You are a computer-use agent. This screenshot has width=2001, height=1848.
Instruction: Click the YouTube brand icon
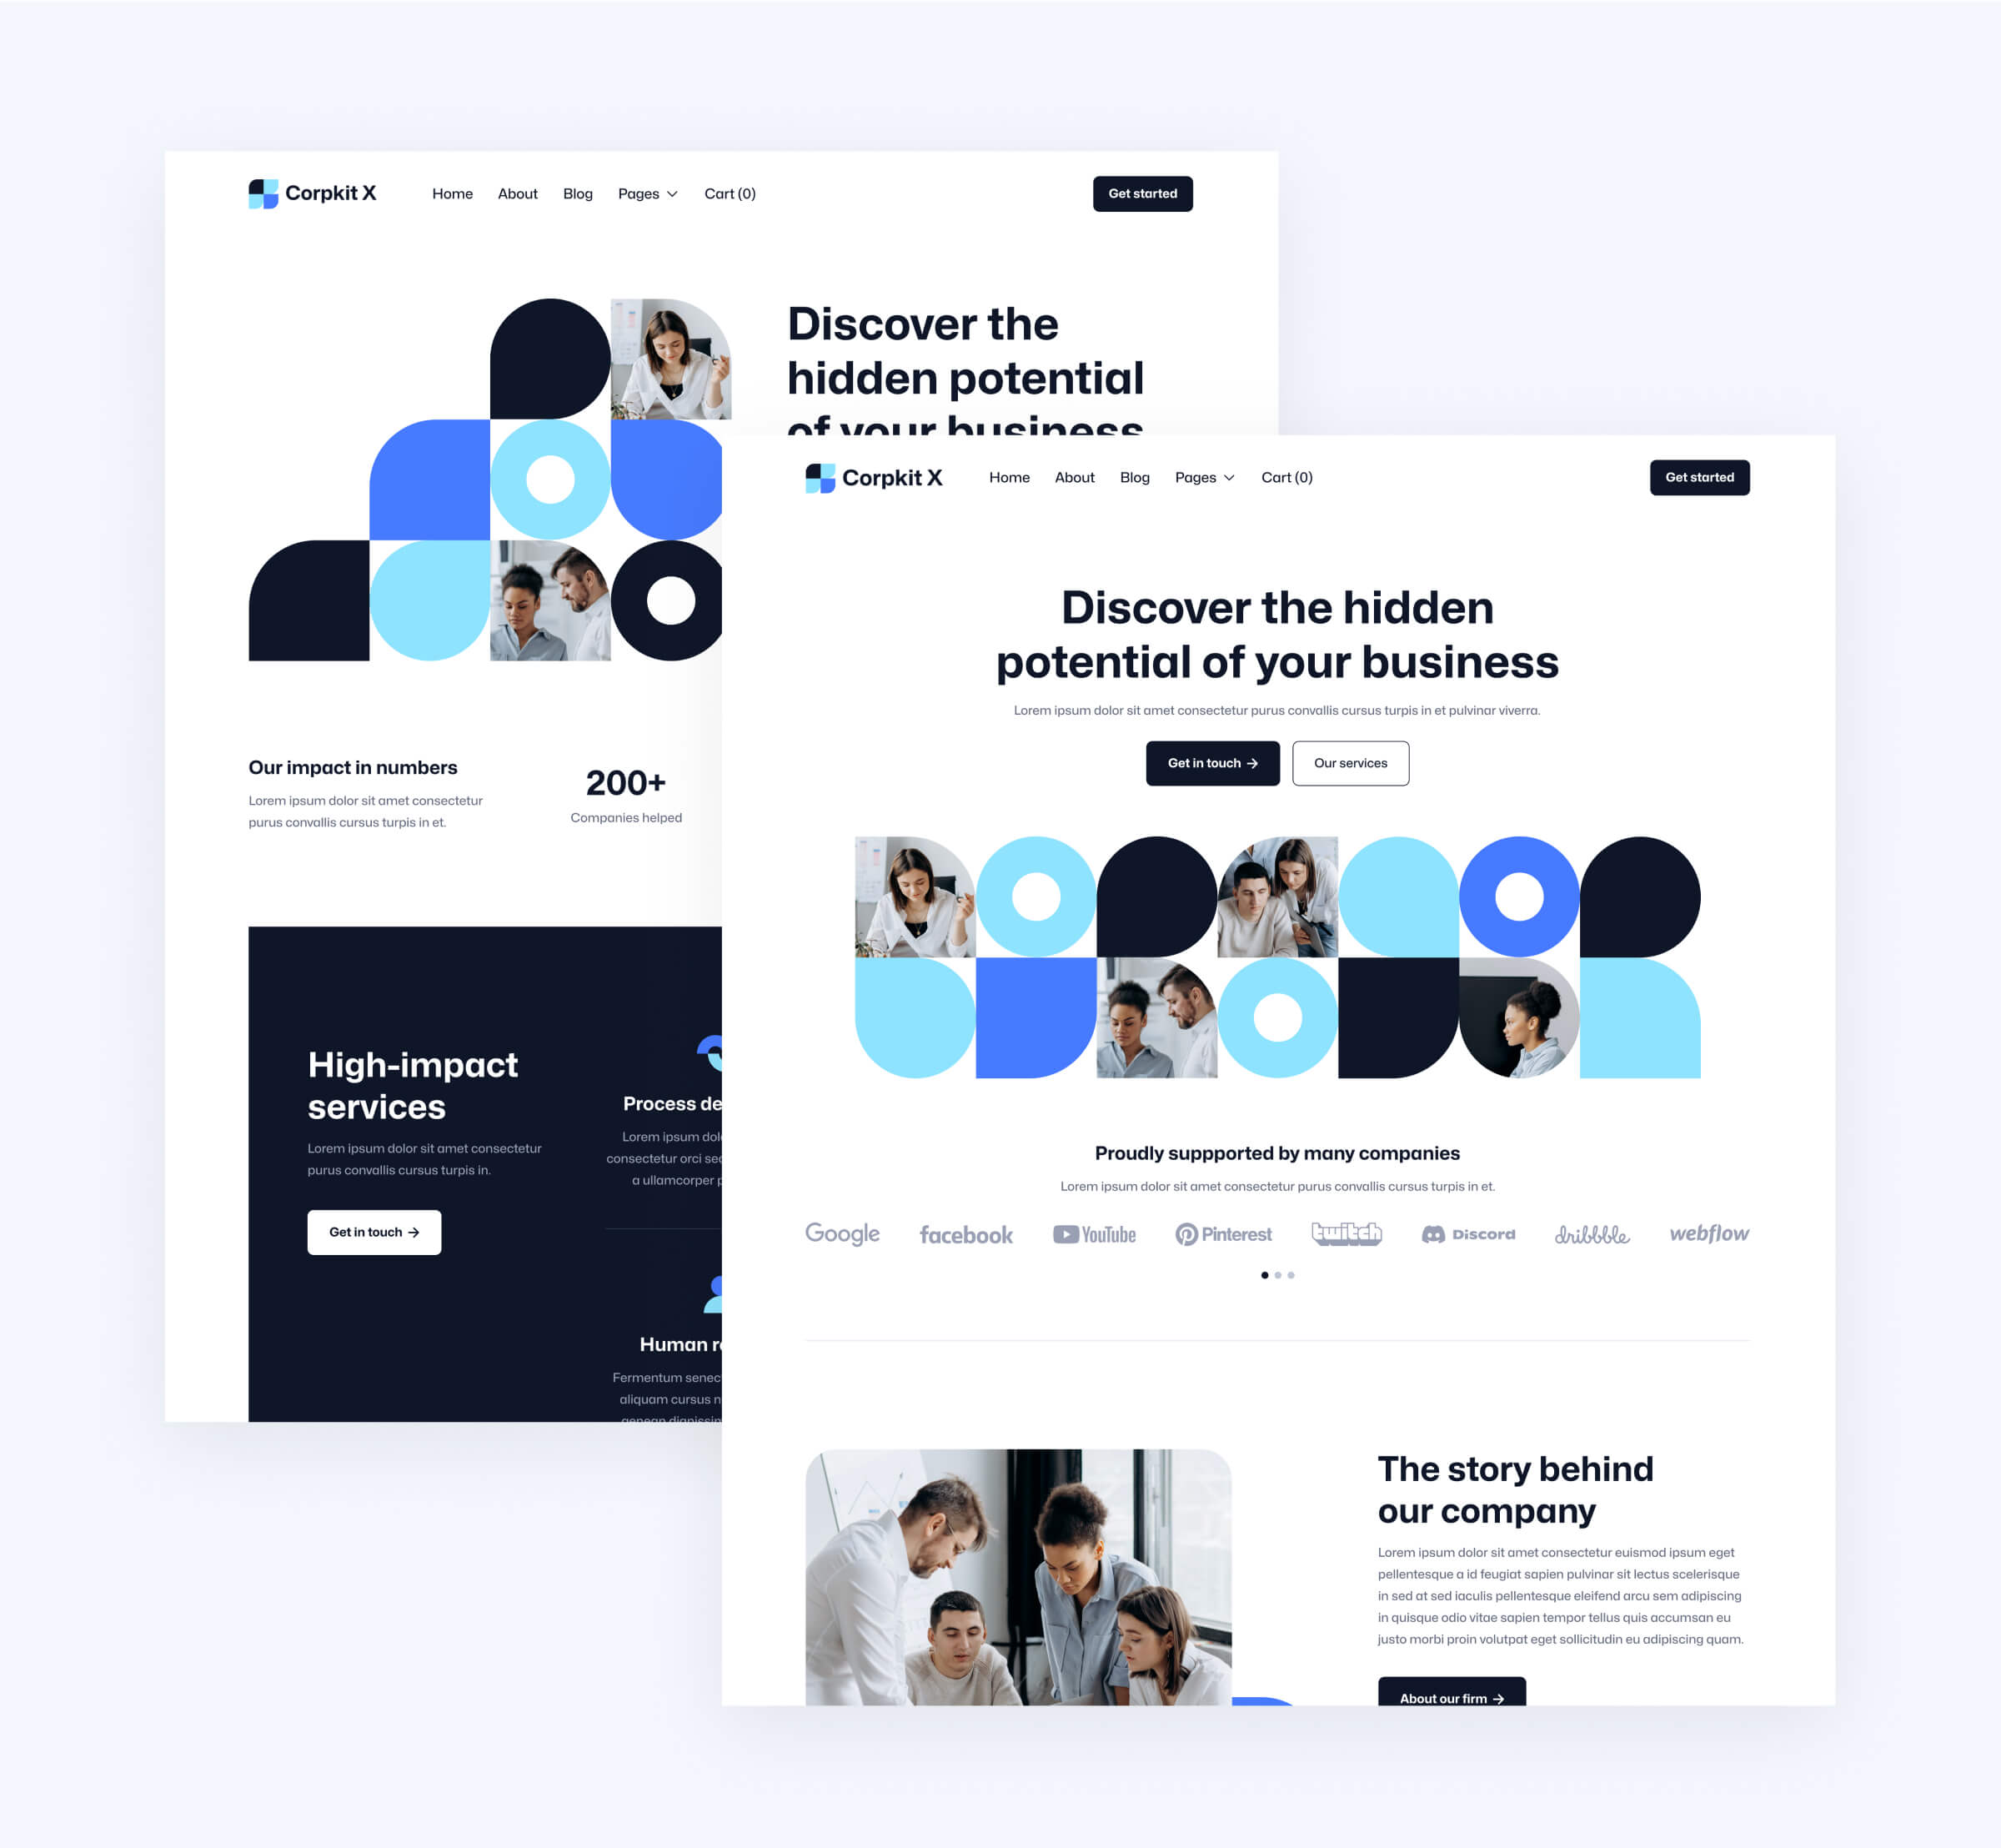[1095, 1233]
